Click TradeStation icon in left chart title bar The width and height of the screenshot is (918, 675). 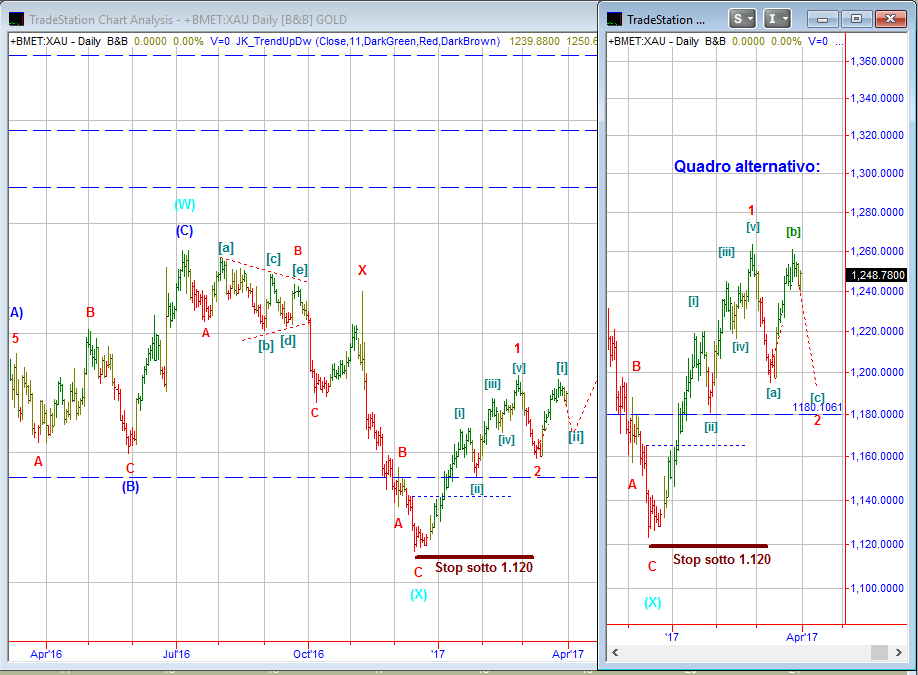[16, 19]
